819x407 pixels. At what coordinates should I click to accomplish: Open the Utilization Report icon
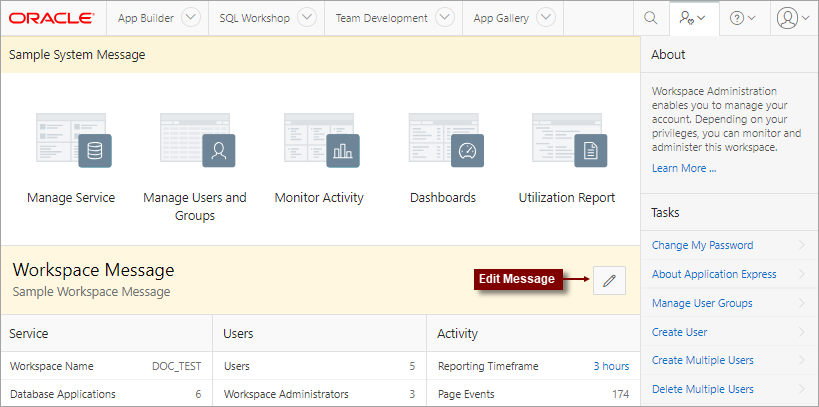coord(569,140)
